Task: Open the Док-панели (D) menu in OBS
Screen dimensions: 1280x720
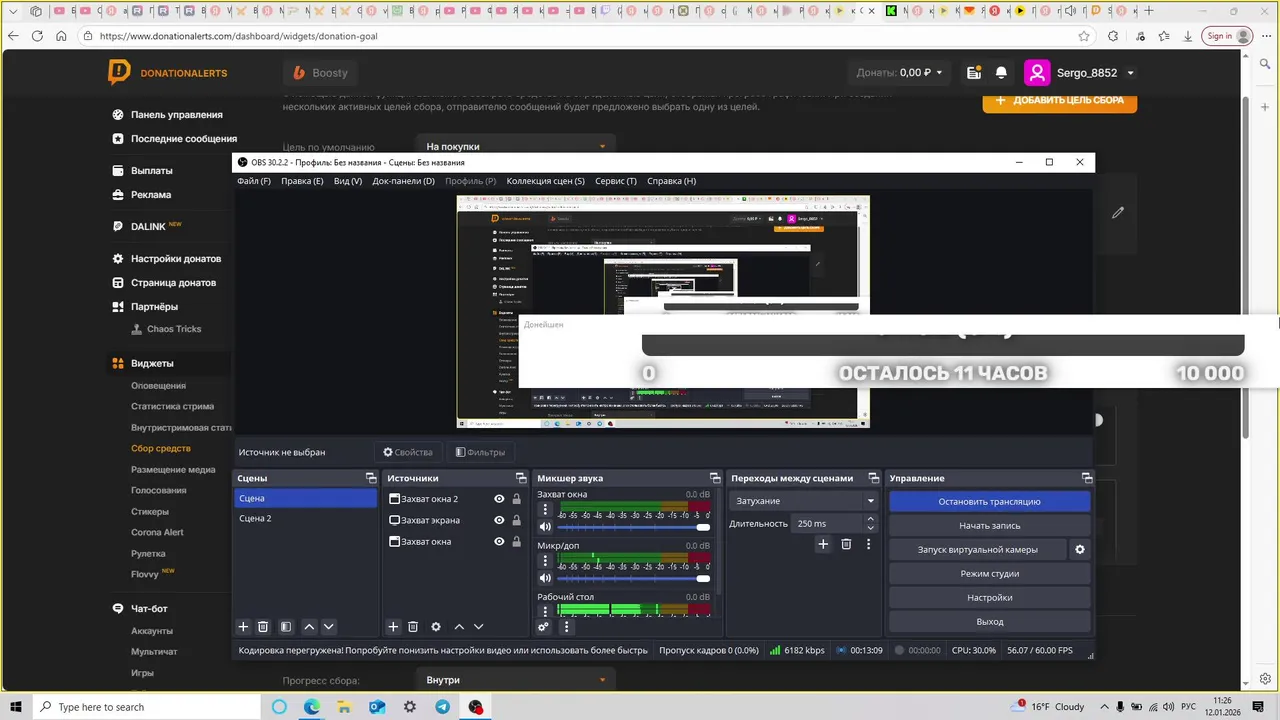Action: (403, 181)
